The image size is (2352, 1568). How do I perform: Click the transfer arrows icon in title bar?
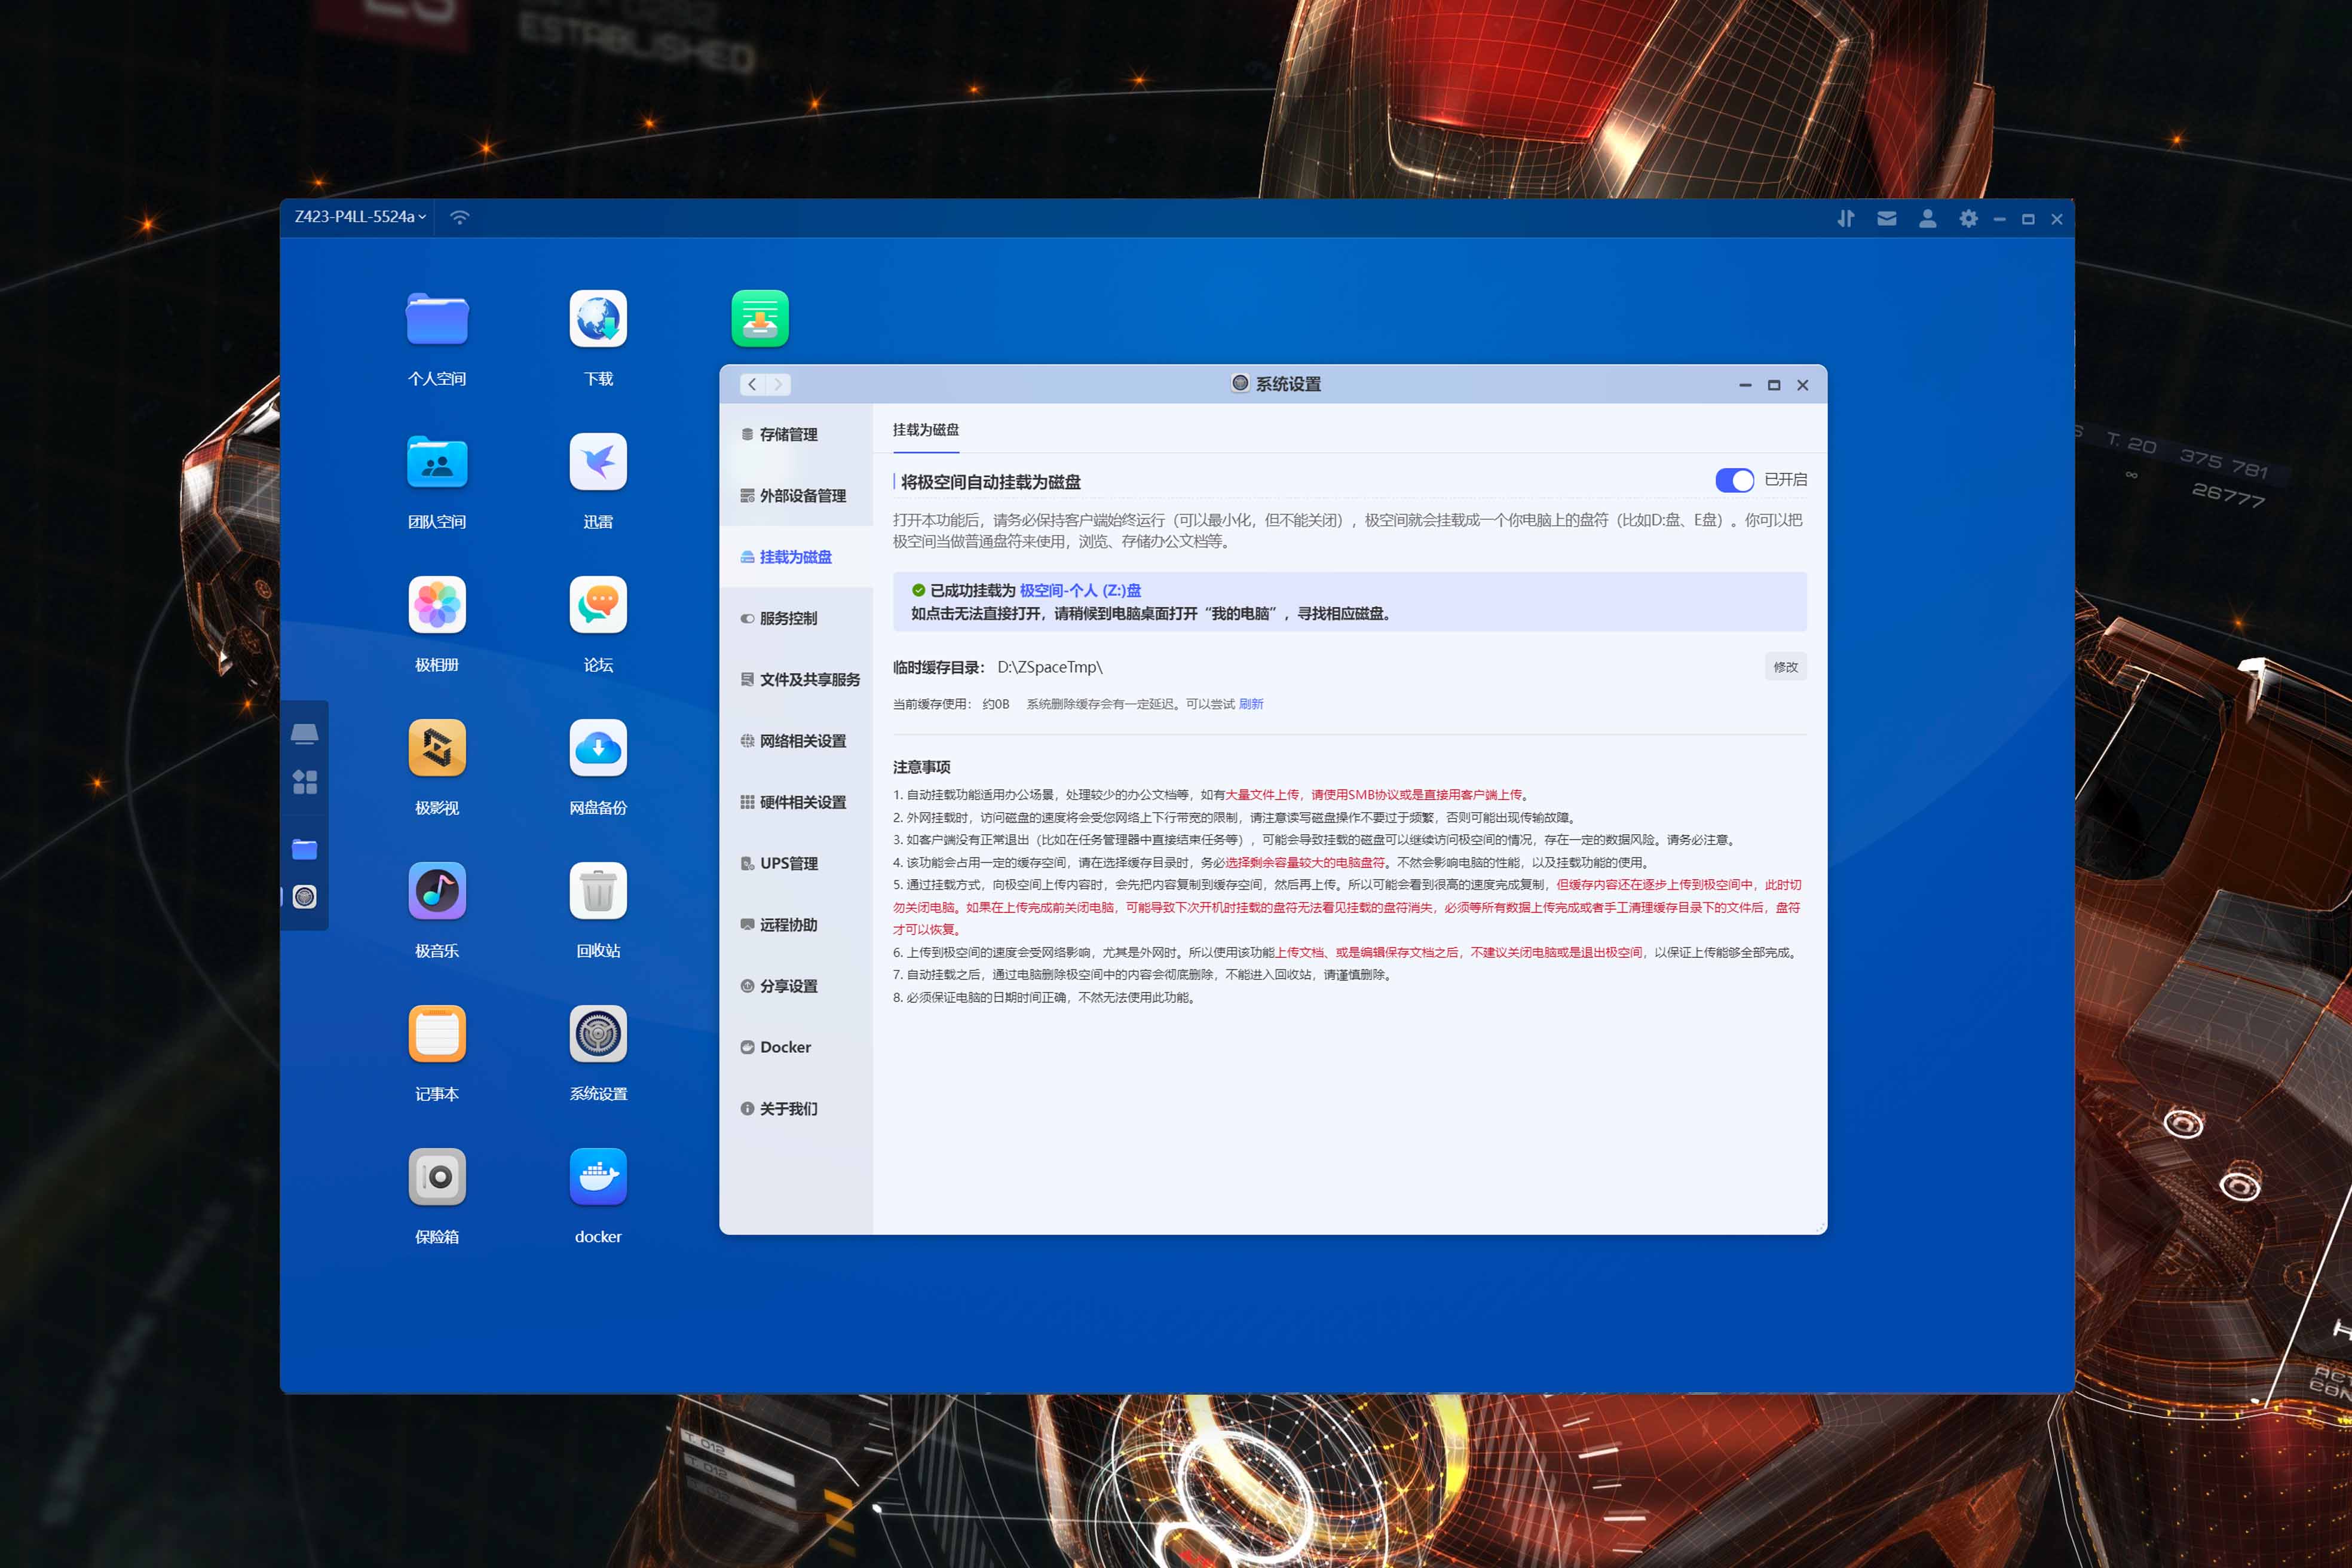coord(1846,218)
